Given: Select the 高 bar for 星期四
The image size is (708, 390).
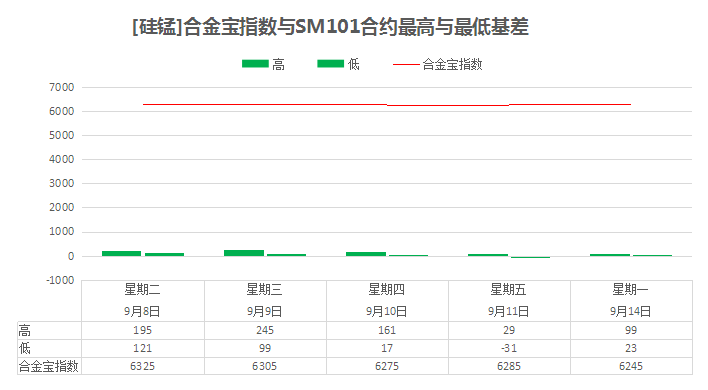Looking at the screenshot, I should tap(366, 254).
